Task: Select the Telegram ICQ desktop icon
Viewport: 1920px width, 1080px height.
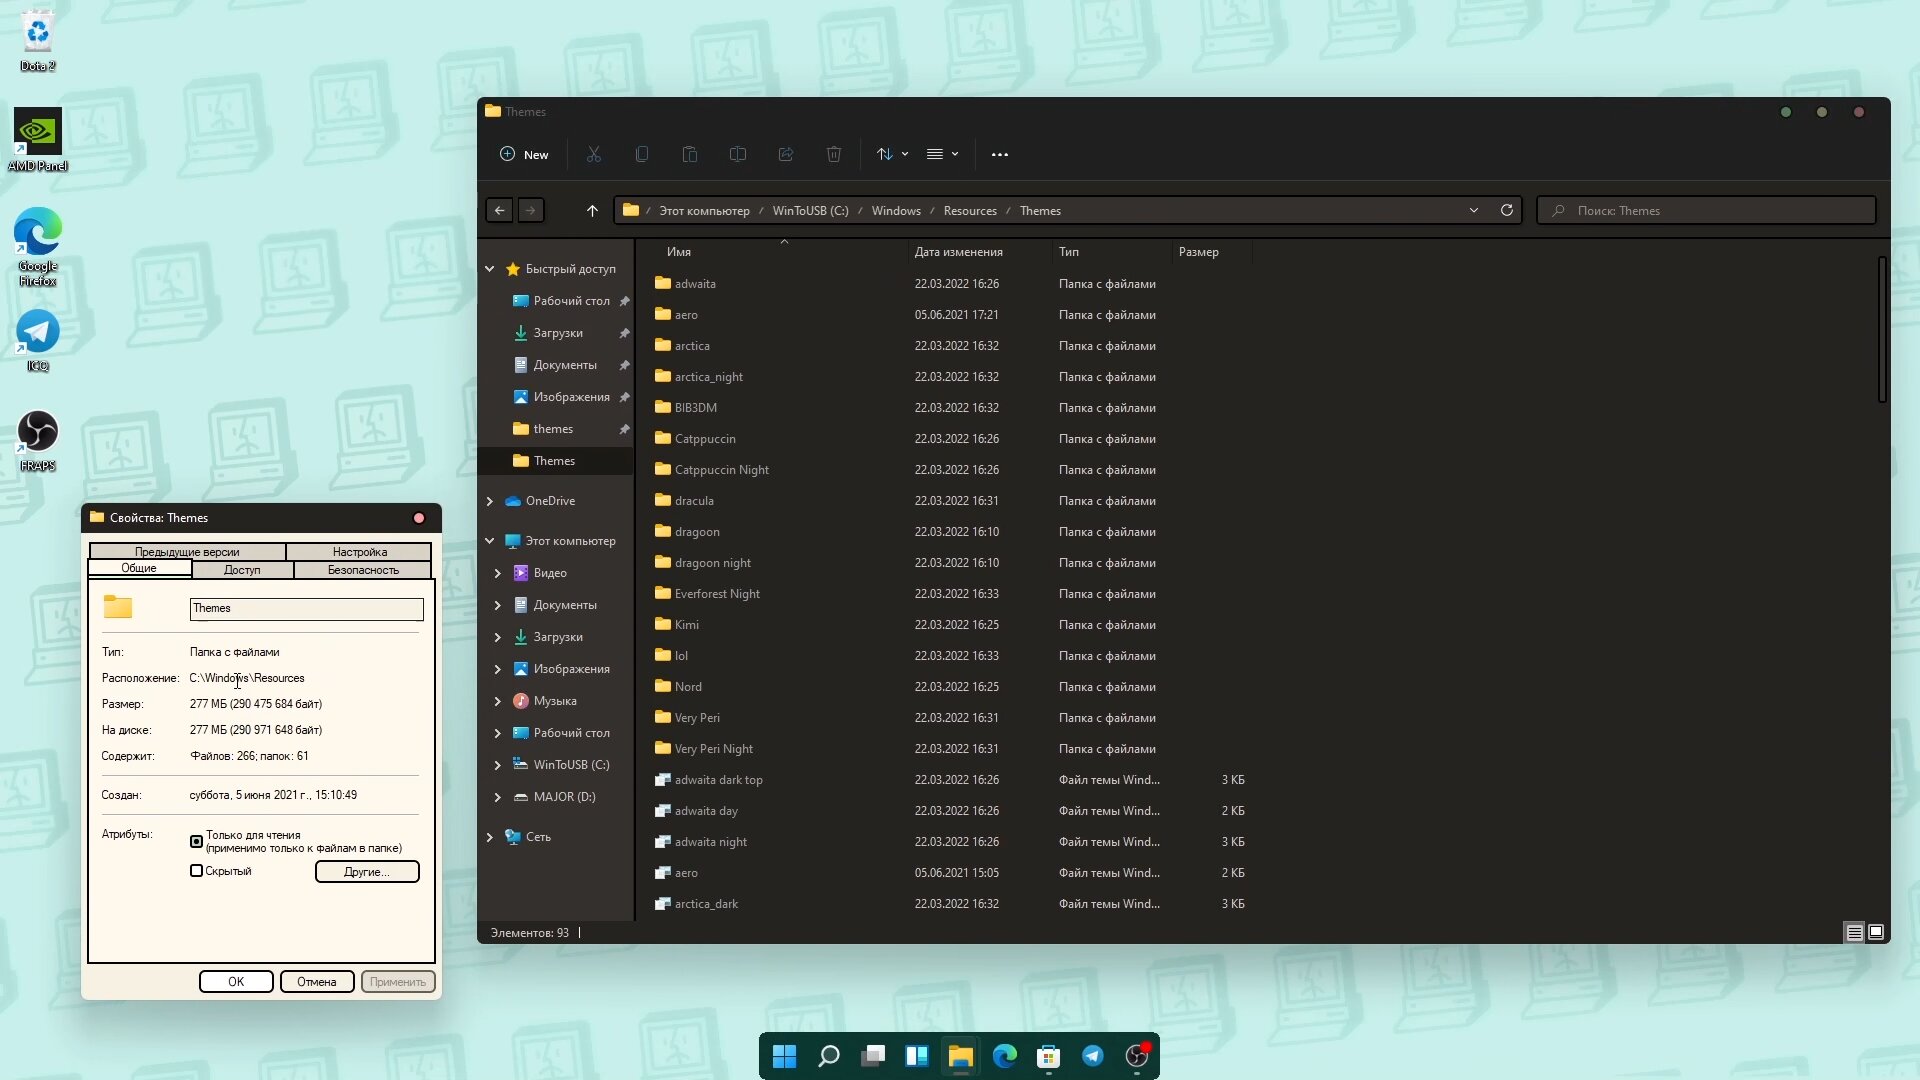Action: coord(38,341)
